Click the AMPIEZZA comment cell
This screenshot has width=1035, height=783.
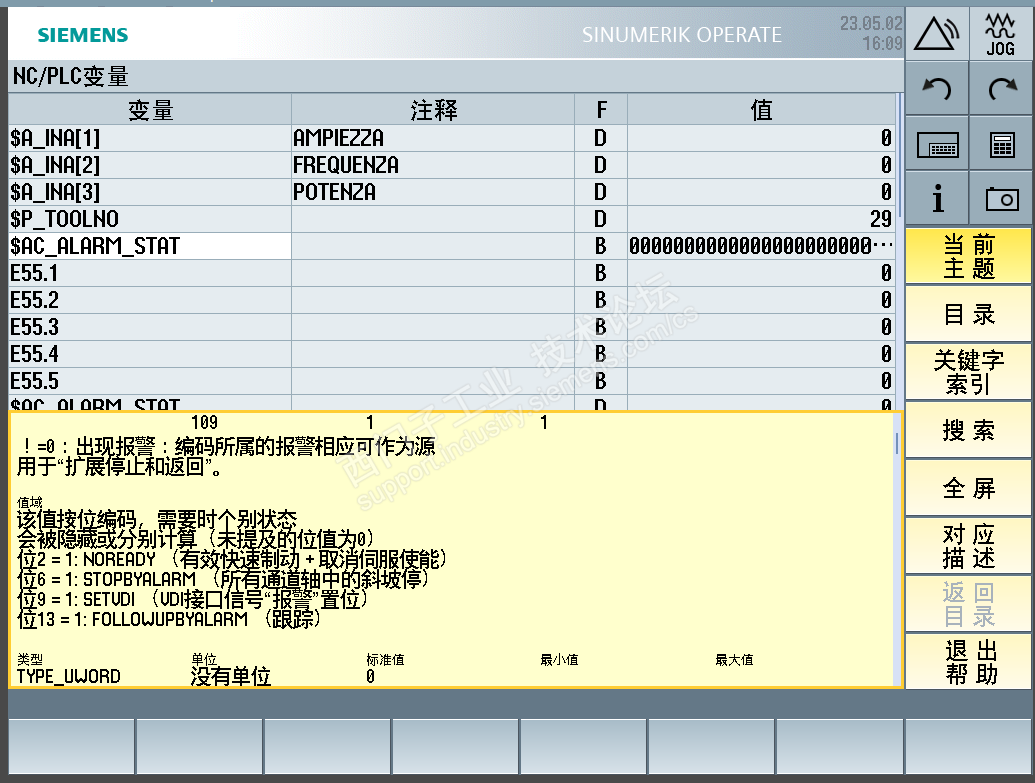[x=433, y=138]
